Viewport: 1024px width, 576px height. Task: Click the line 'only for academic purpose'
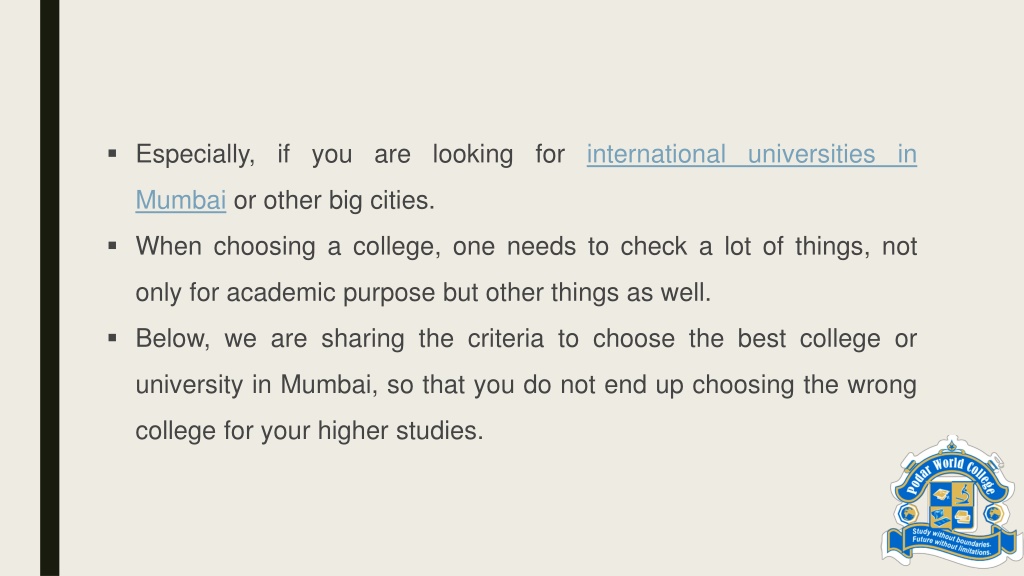(x=423, y=293)
